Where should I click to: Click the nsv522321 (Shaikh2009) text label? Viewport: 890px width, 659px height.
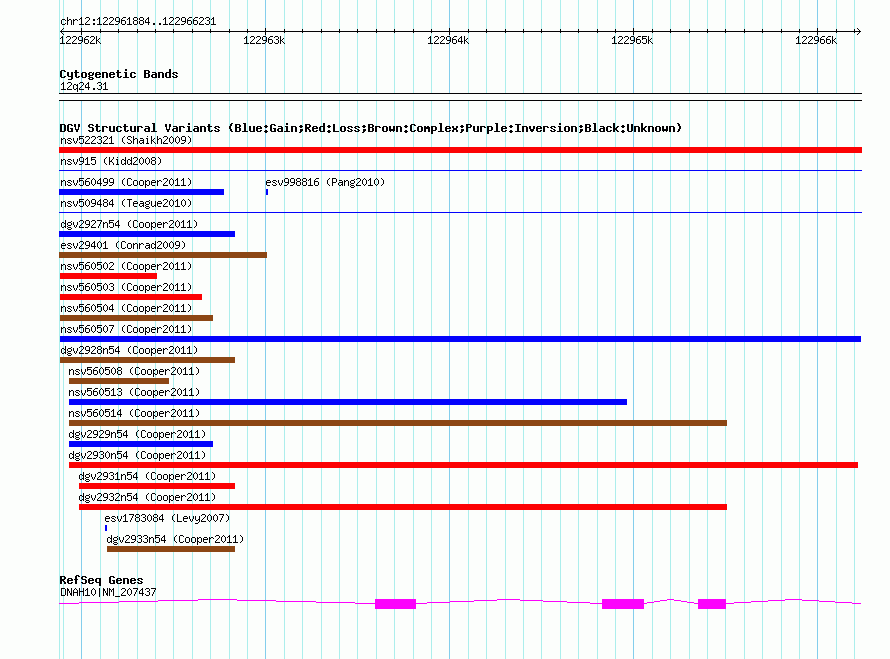pyautogui.click(x=126, y=140)
